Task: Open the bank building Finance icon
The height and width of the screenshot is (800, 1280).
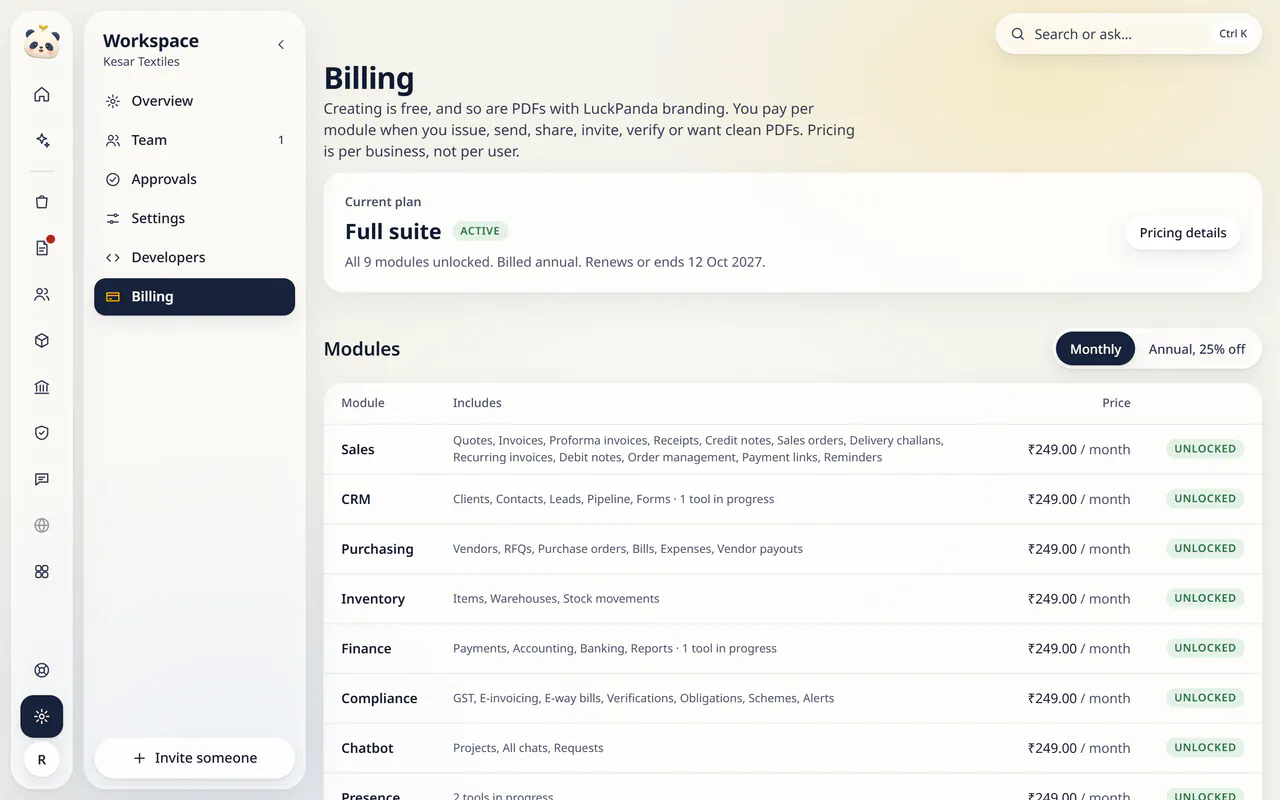Action: [42, 387]
